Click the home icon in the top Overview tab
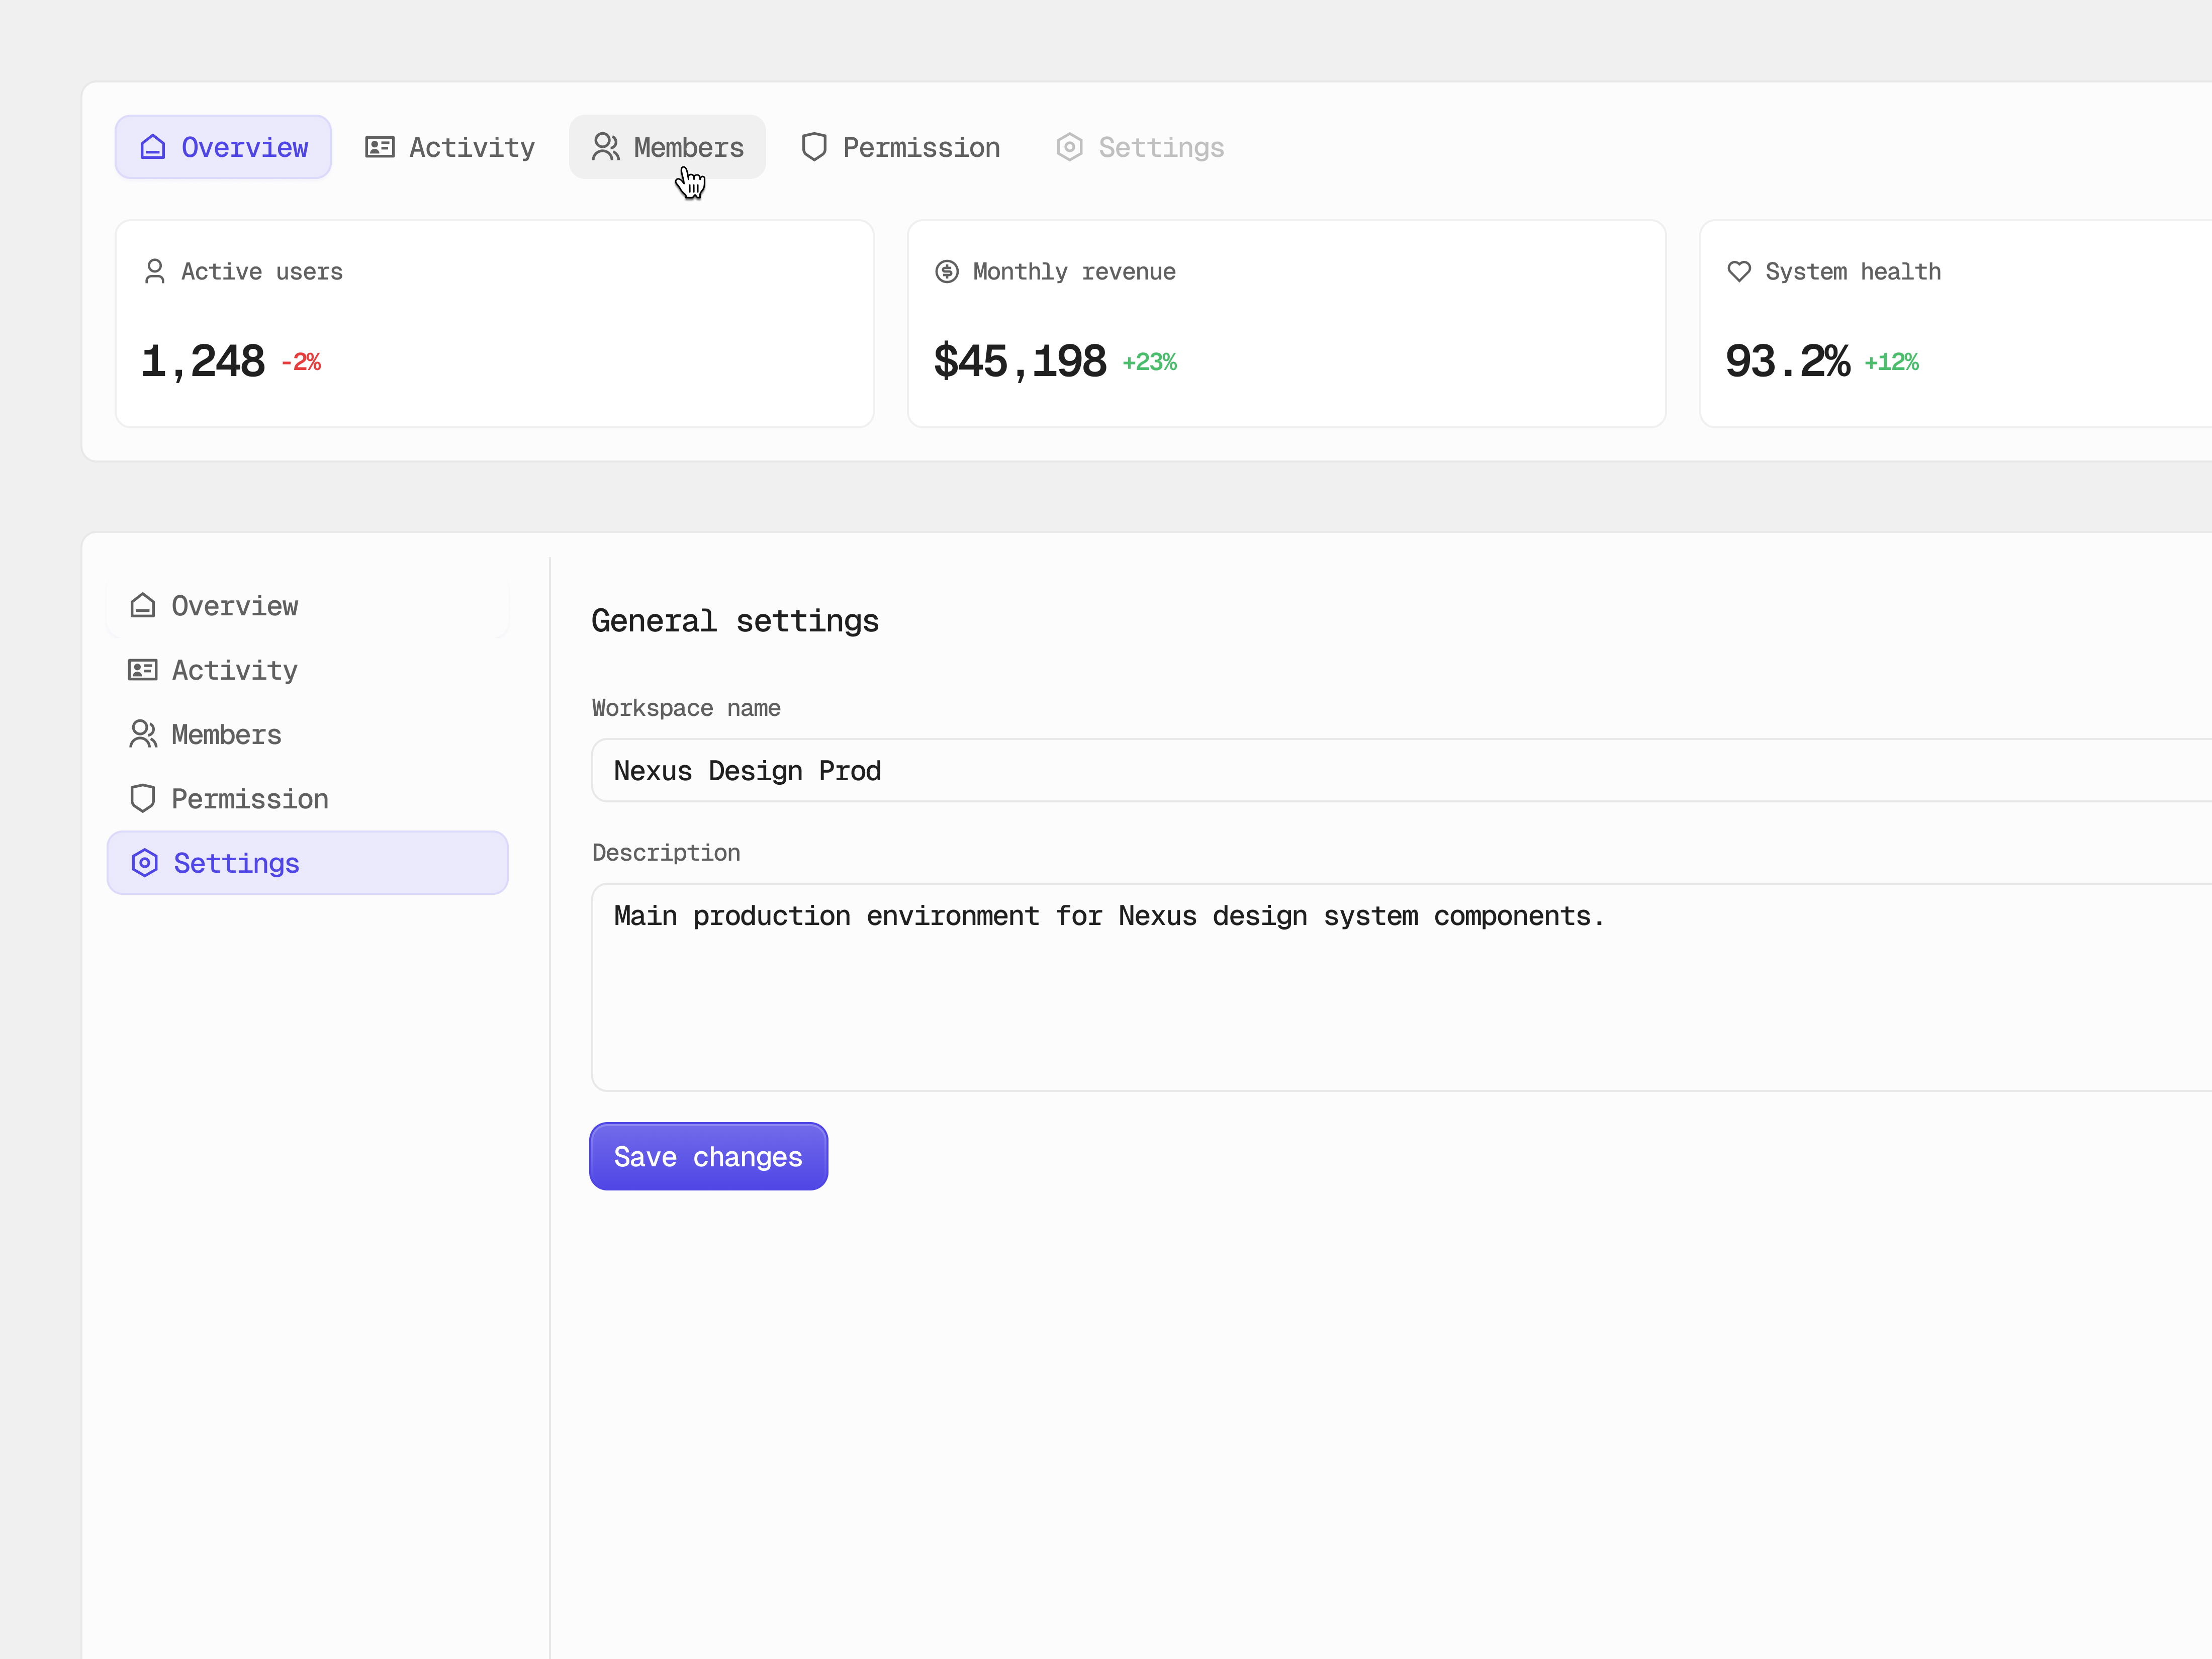 click(x=153, y=147)
